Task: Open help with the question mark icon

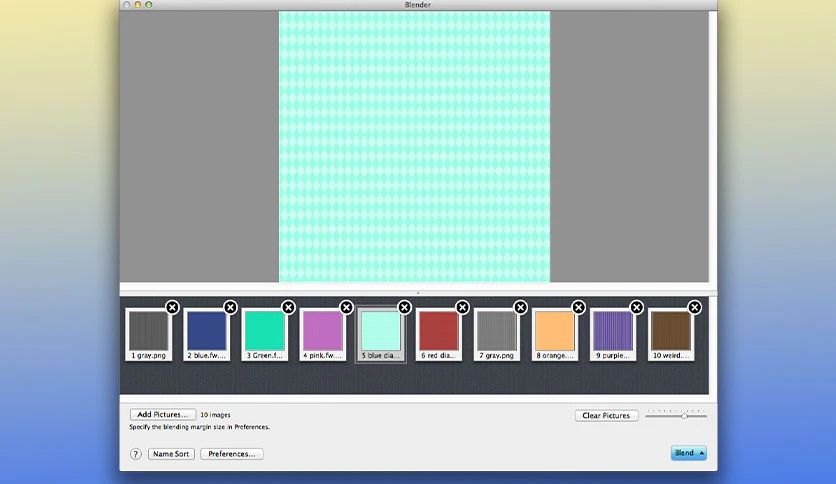Action: click(135, 454)
